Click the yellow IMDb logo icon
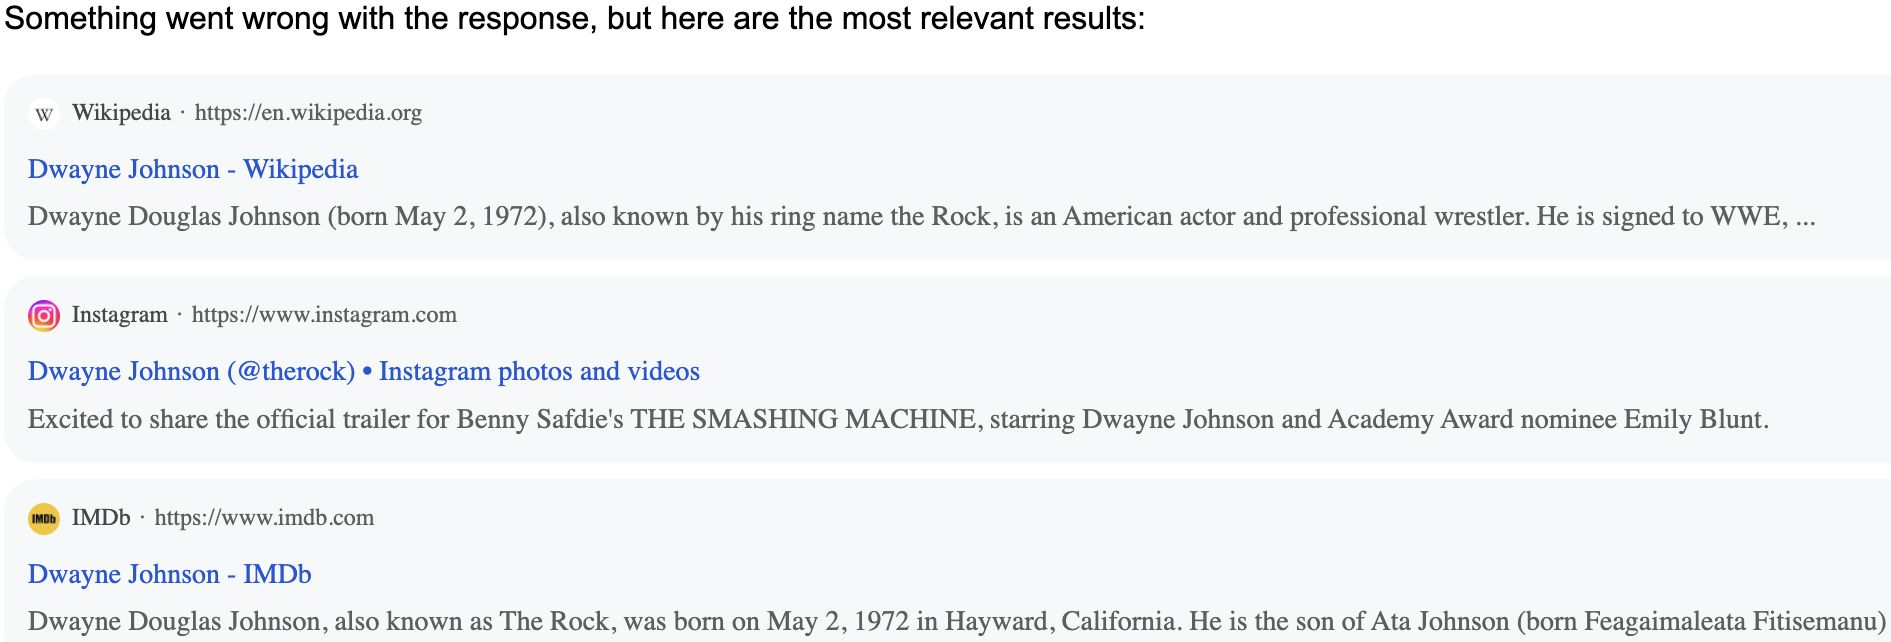The image size is (1891, 642). (x=44, y=518)
